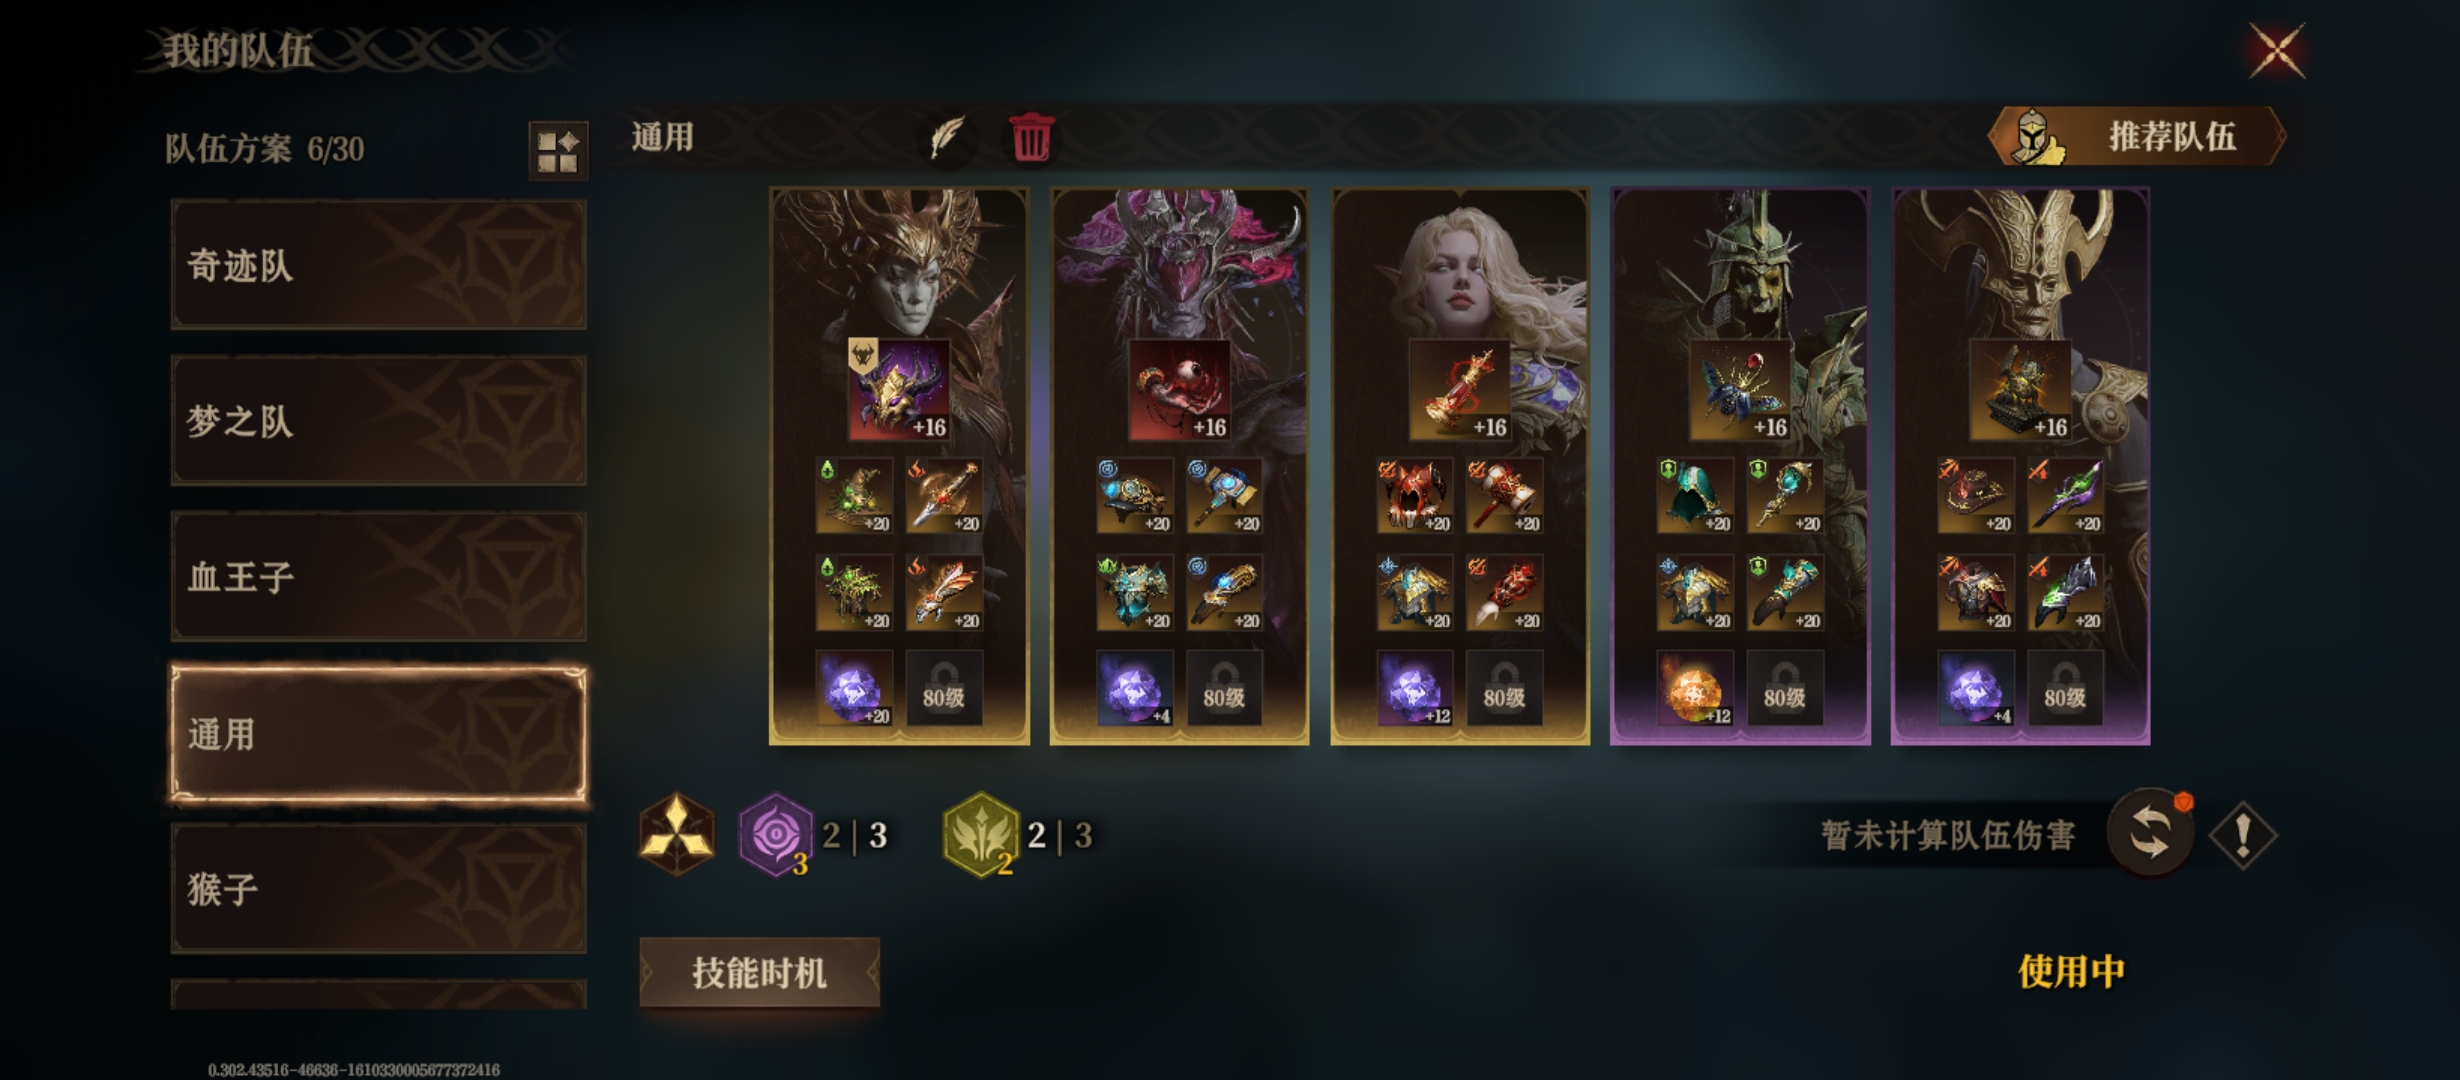
Task: Open the horned mask artifact +16 slot
Action: click(x=899, y=390)
